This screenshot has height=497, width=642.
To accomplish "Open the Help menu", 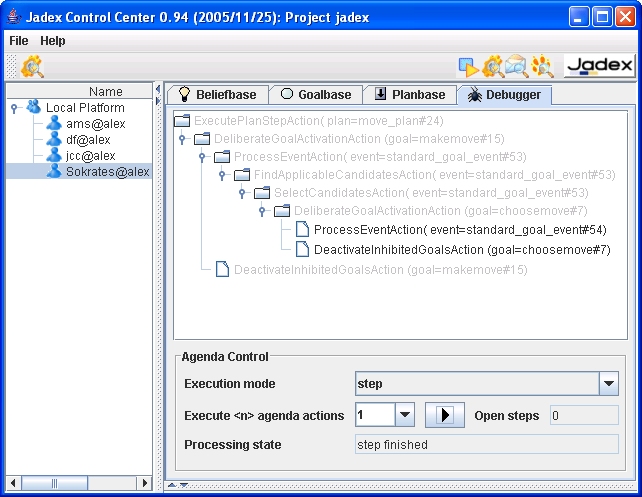I will click(x=52, y=41).
